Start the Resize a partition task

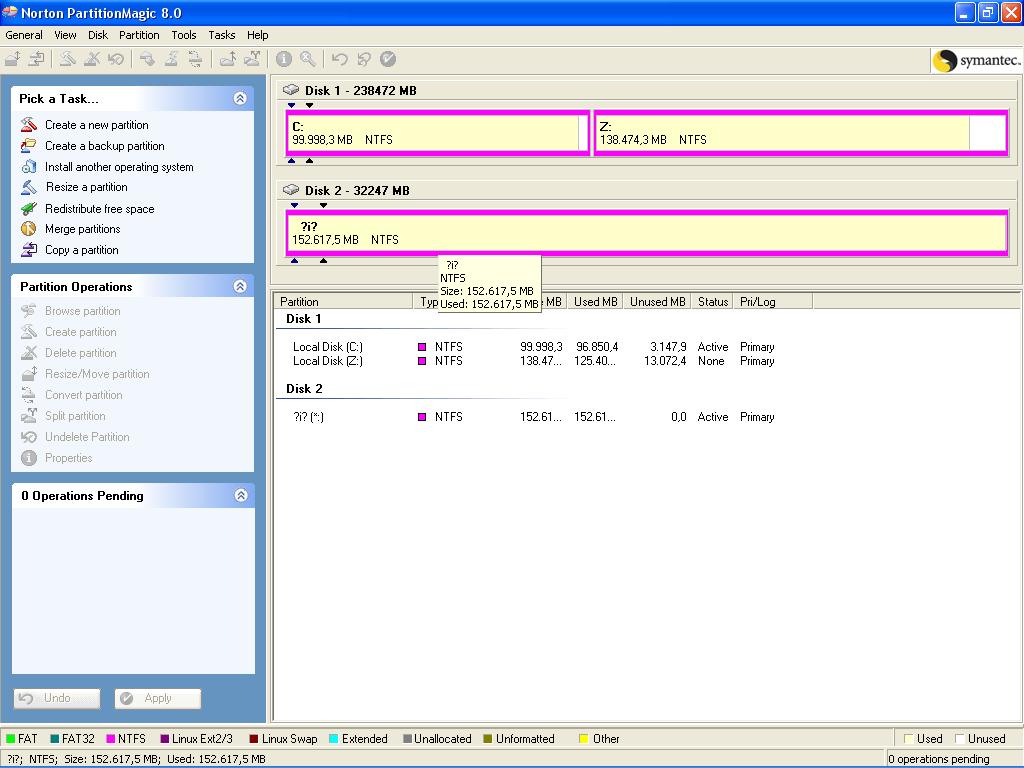(87, 187)
